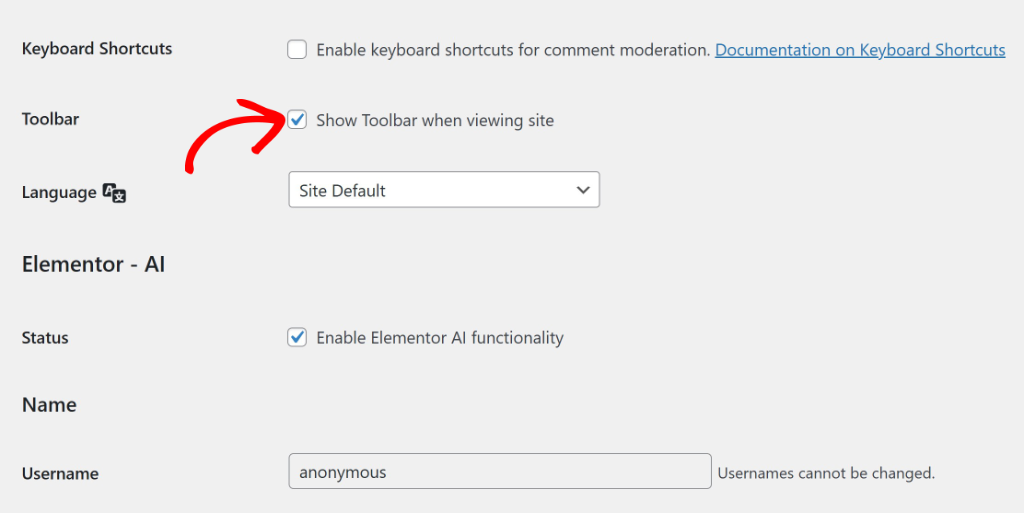1024x513 pixels.
Task: Click the "Show Toolbar when viewing site" label
Action: click(435, 121)
